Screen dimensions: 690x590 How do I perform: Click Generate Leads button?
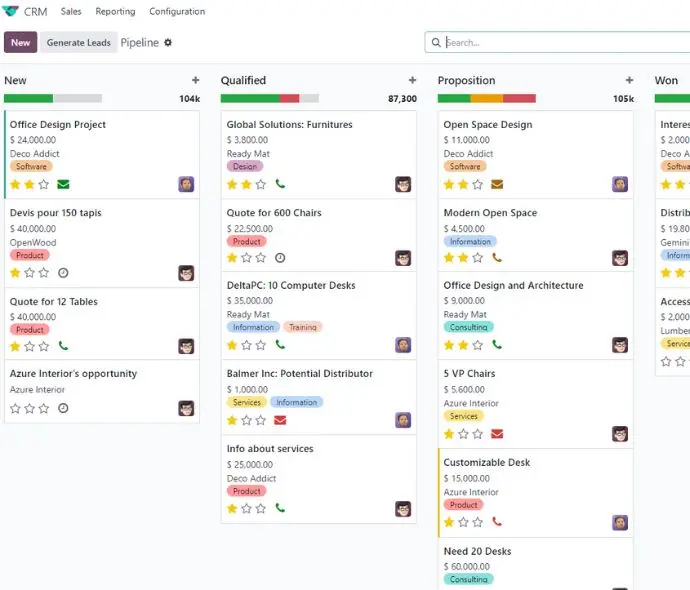(x=79, y=42)
